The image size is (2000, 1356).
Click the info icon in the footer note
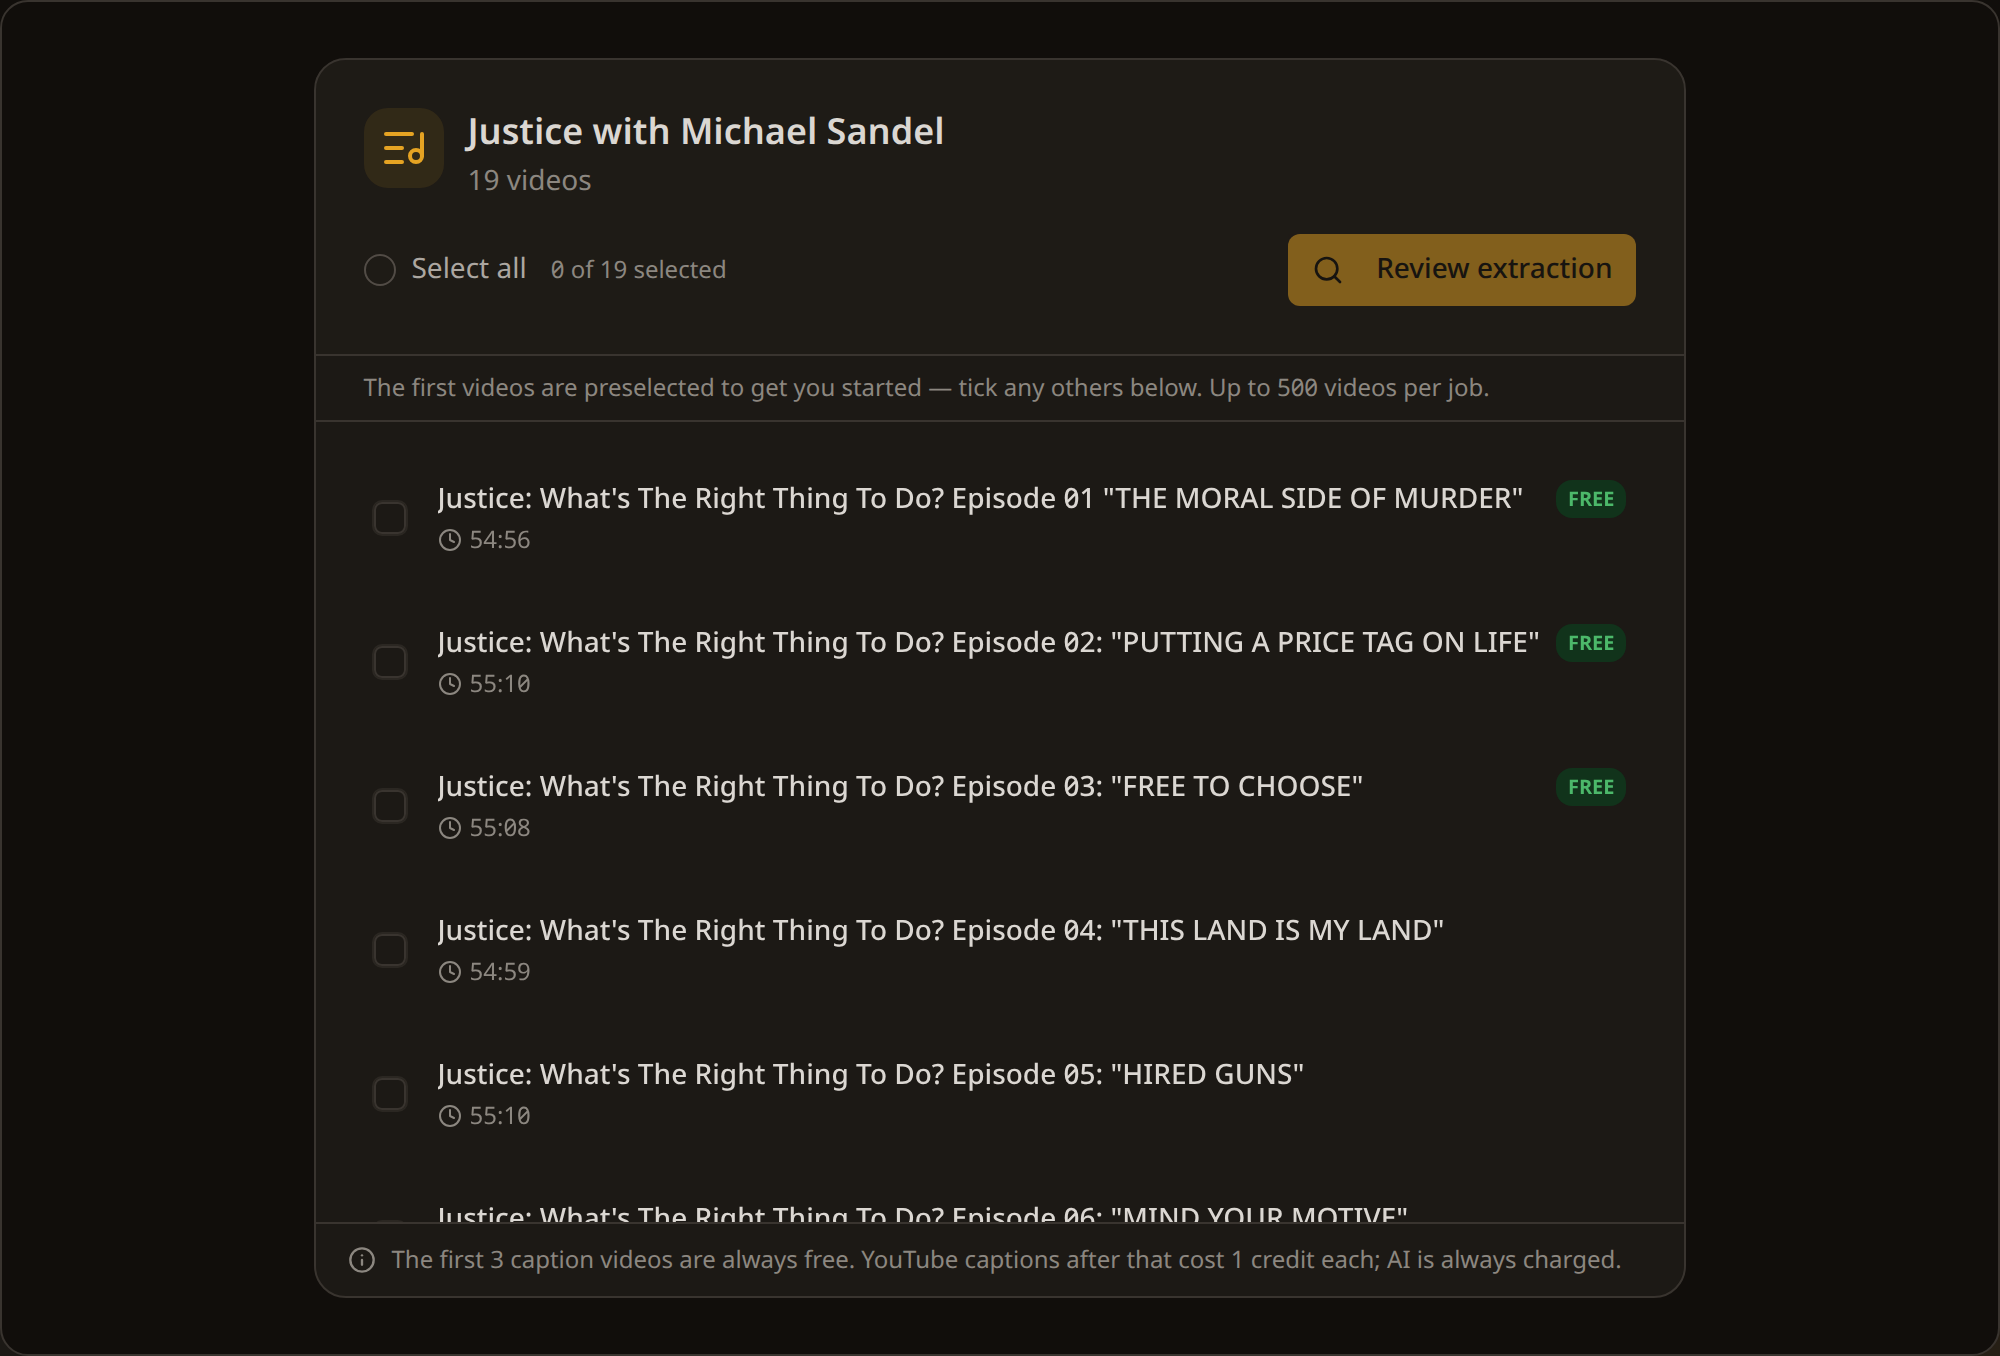(x=362, y=1260)
